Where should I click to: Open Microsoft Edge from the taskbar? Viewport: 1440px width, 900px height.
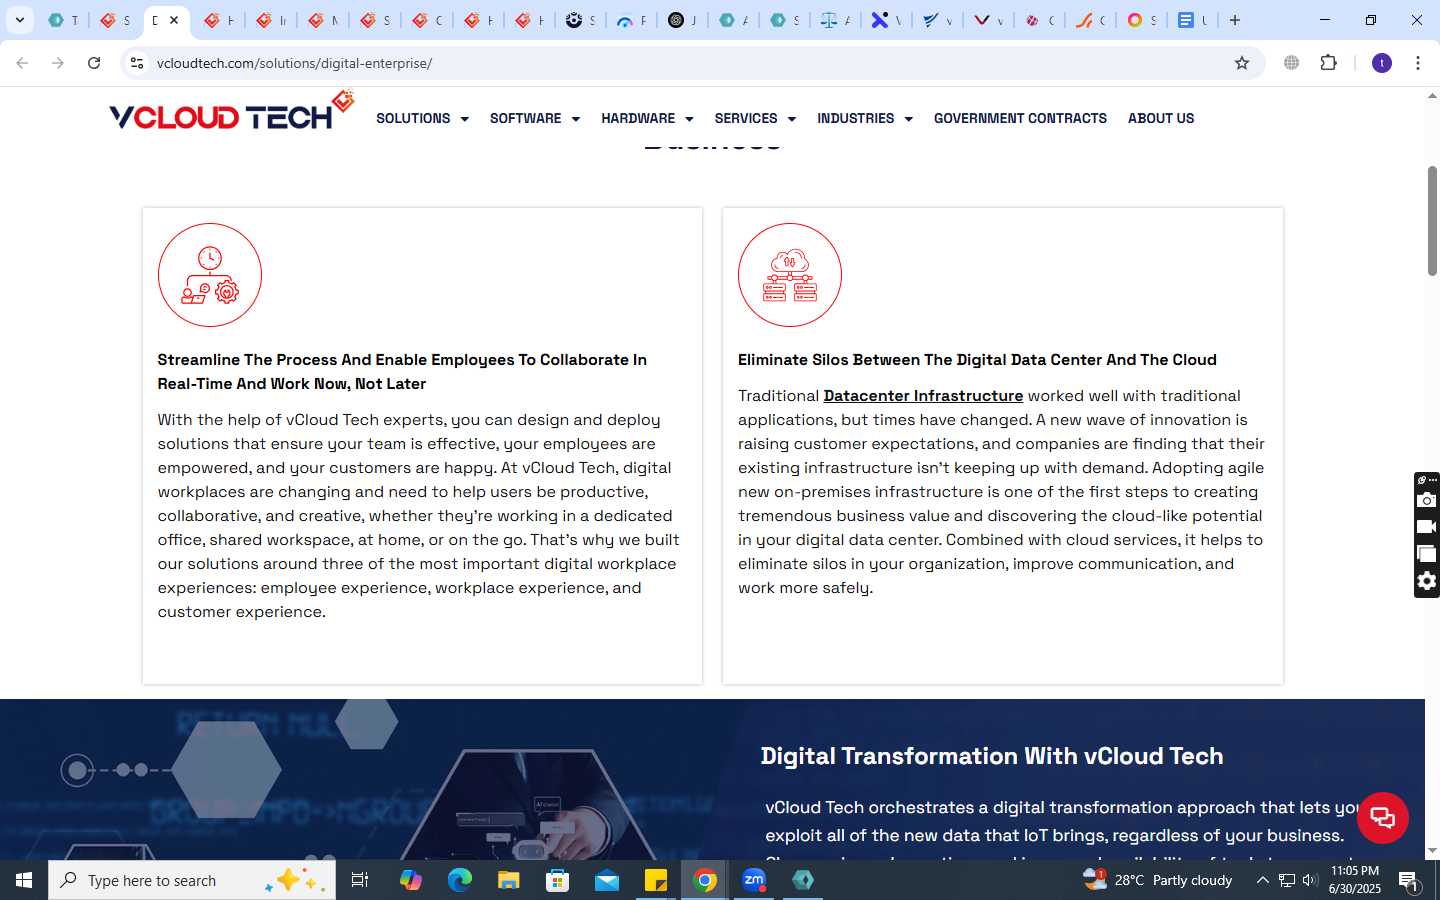tap(459, 880)
